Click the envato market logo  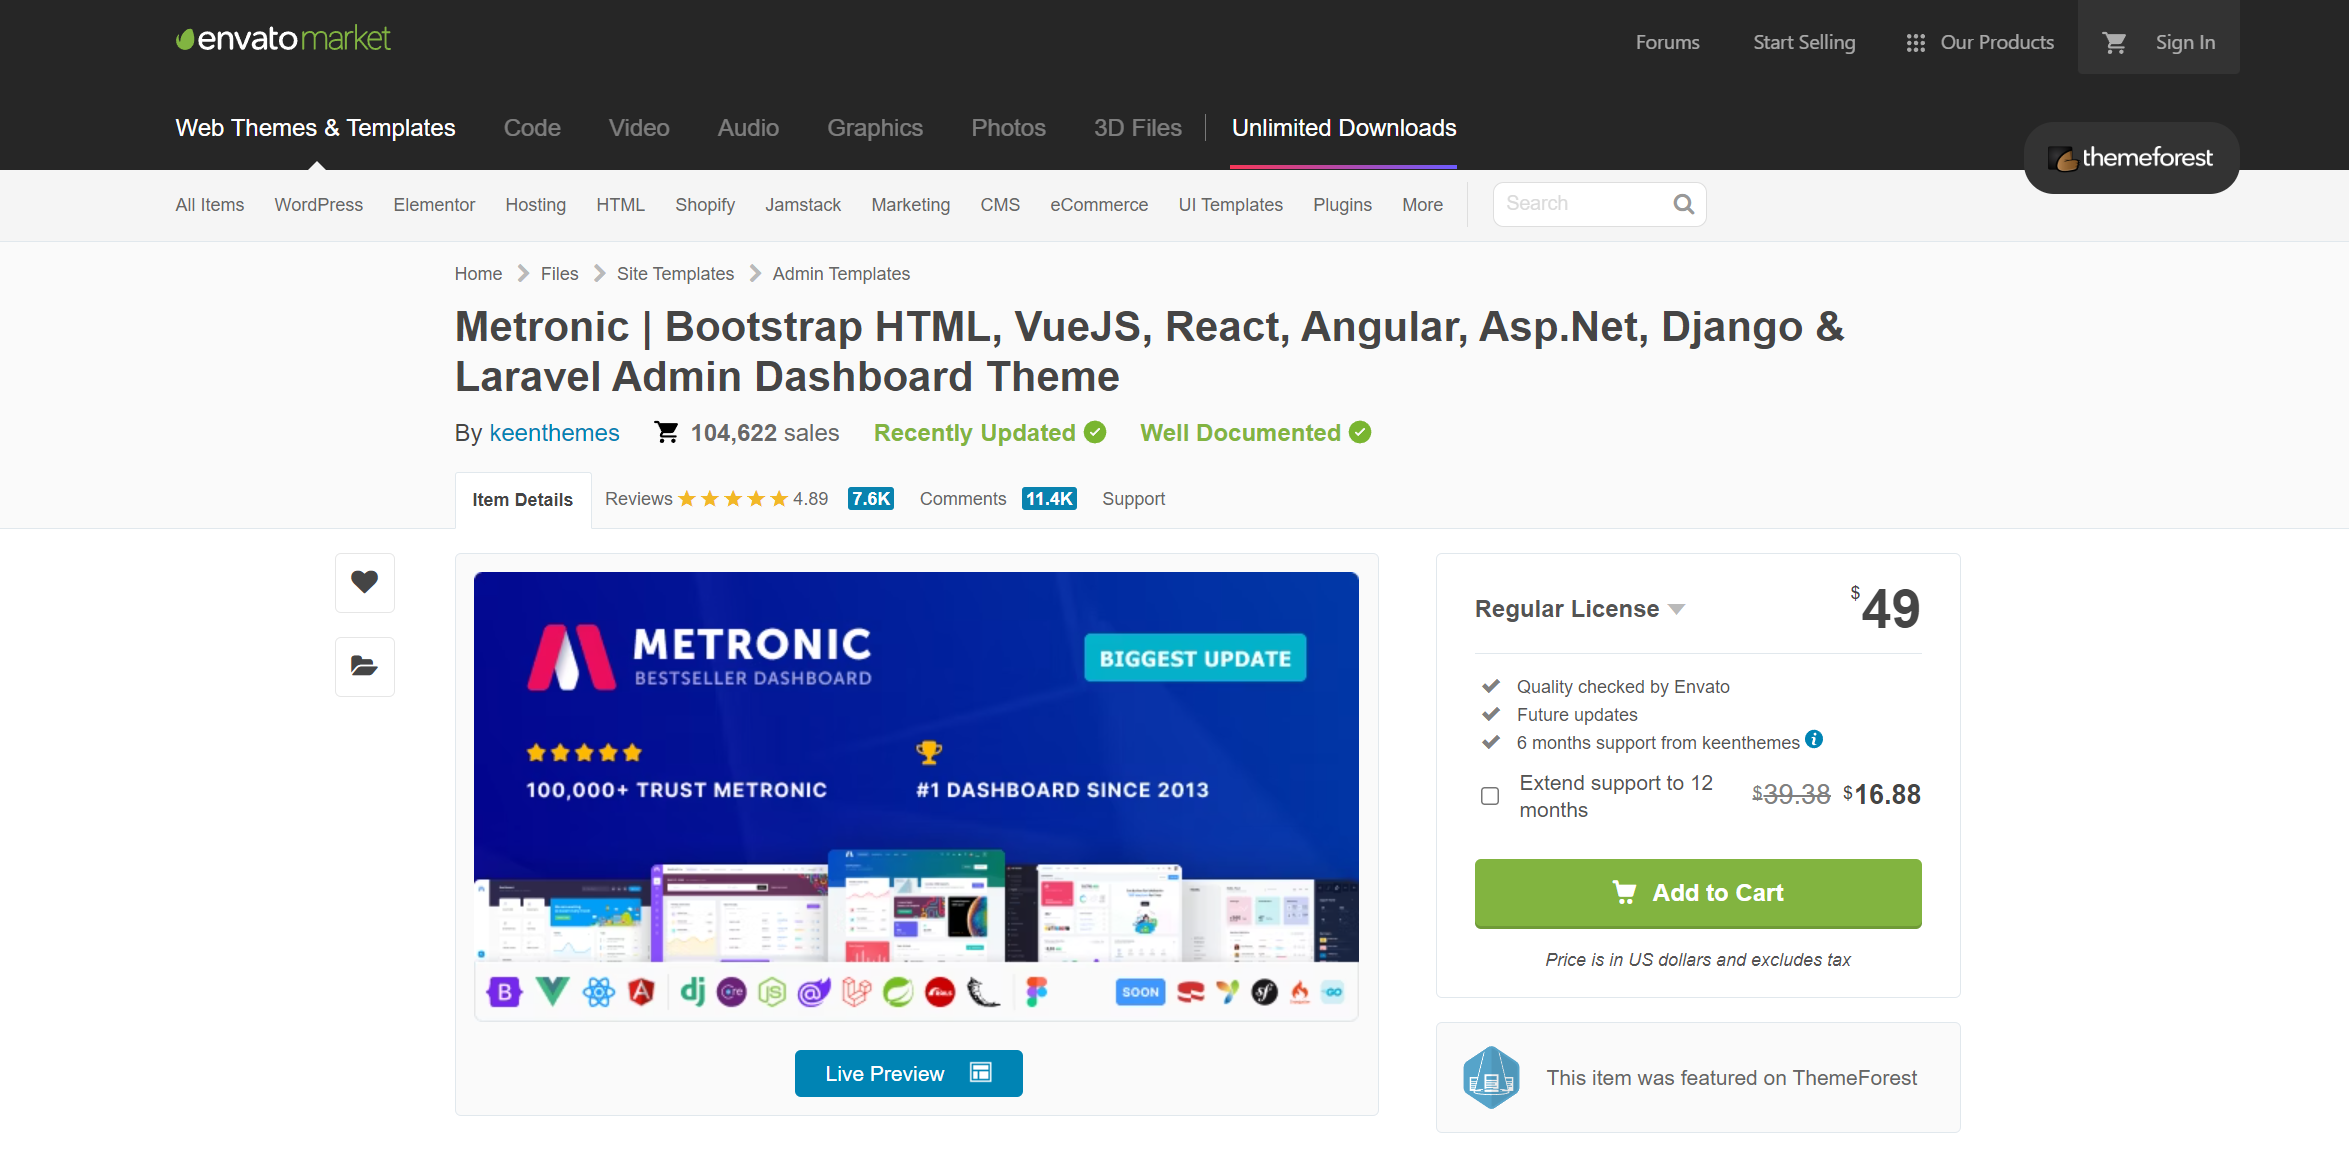coord(283,39)
